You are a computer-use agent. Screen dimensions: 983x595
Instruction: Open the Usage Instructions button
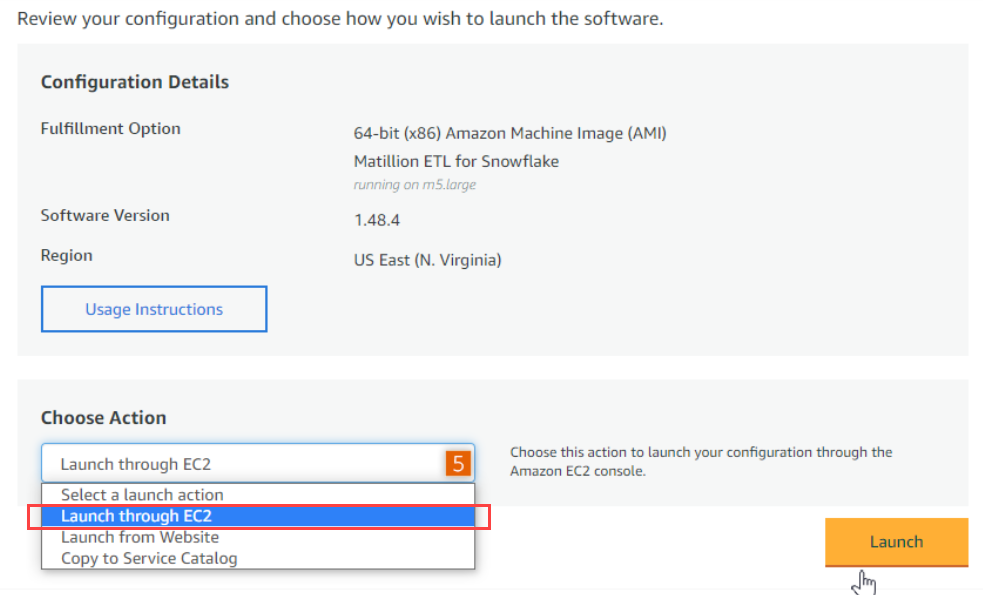(154, 309)
